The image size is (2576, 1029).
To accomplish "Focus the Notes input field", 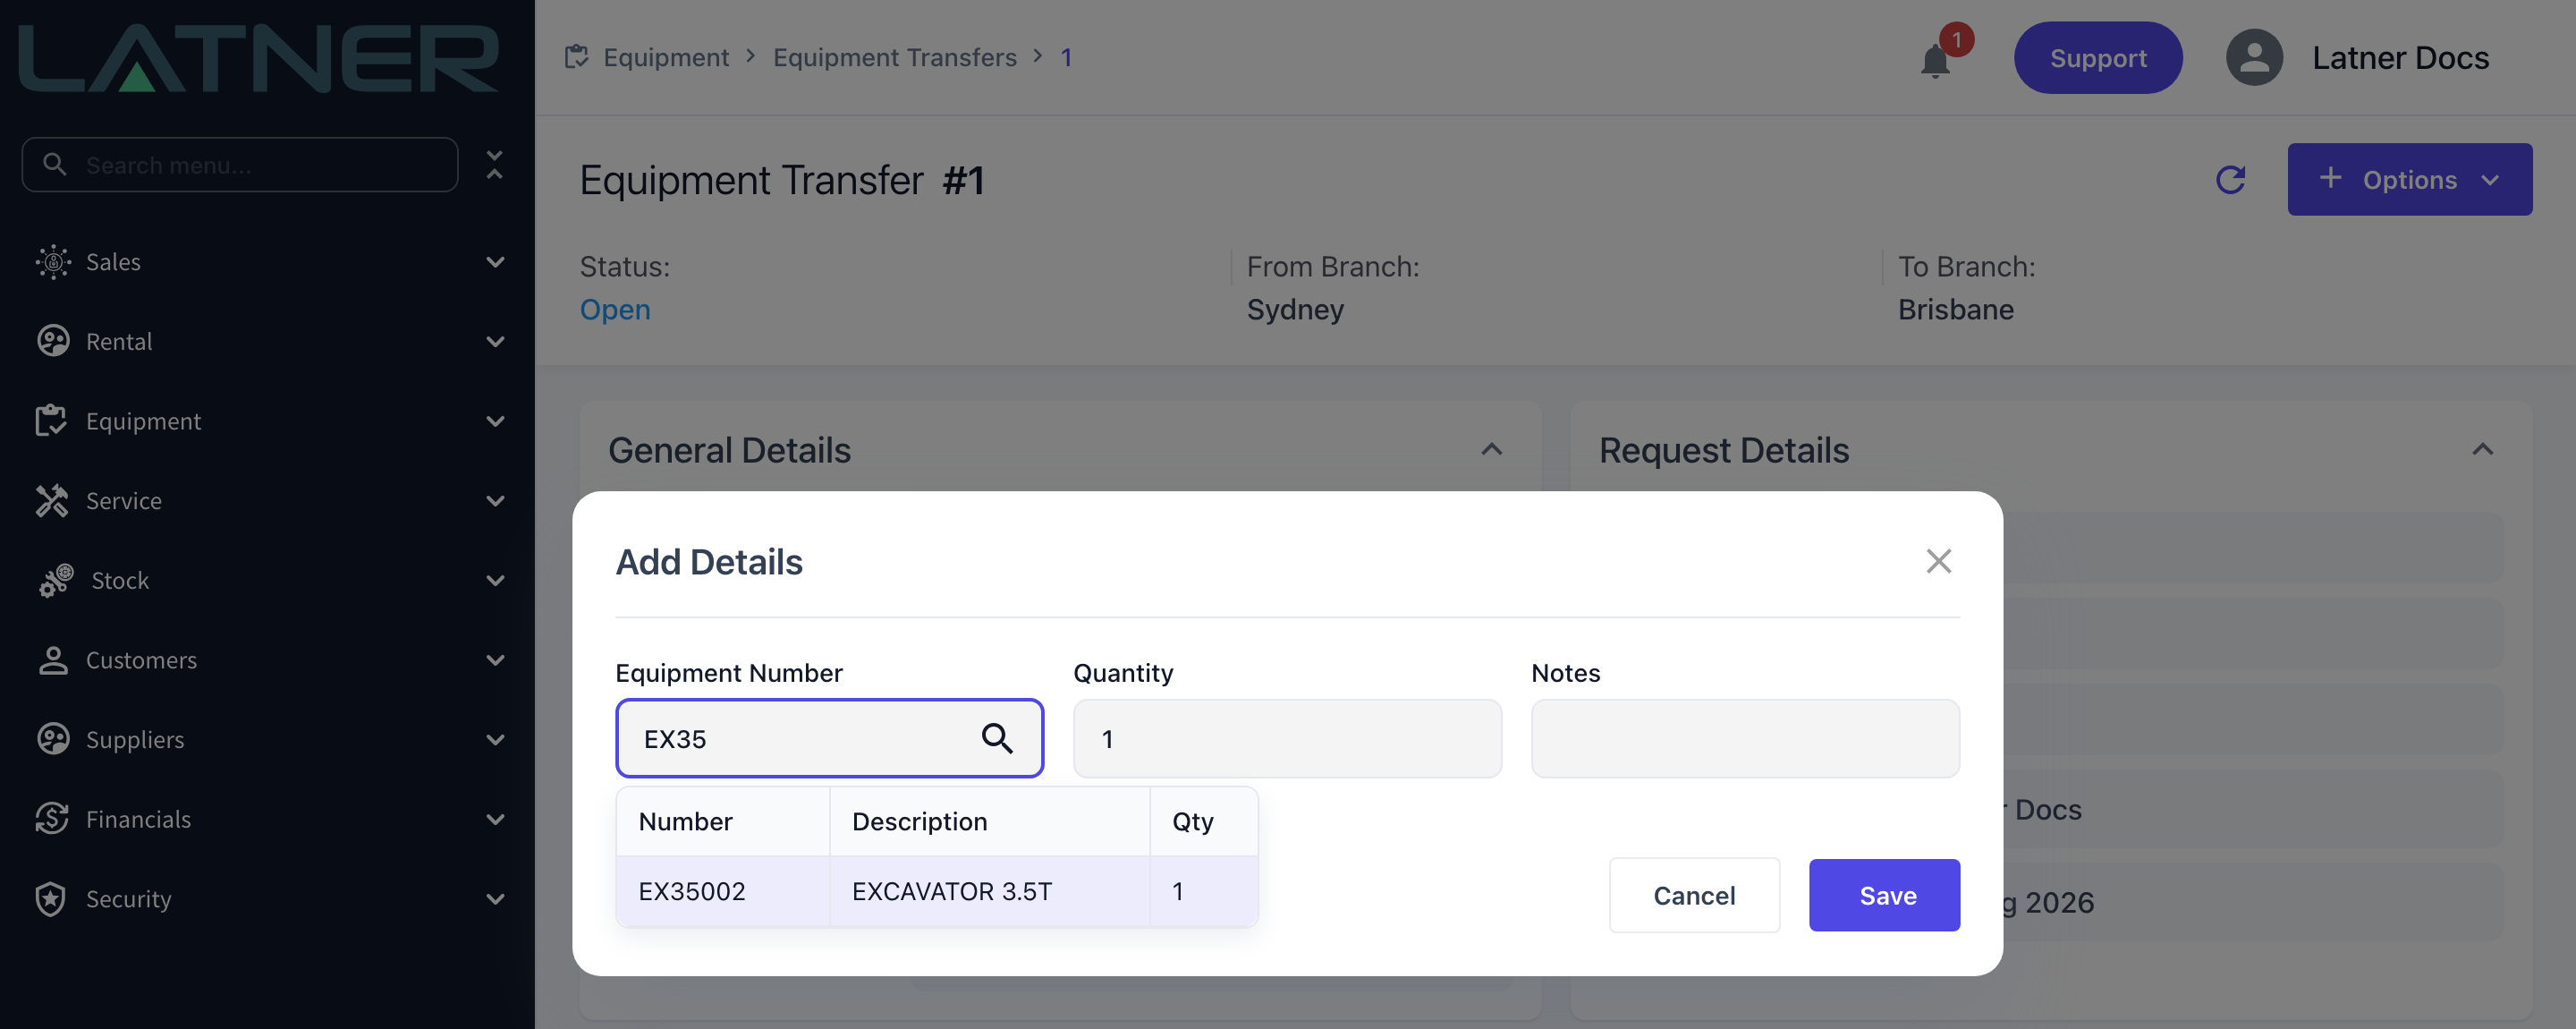I will pyautogui.click(x=1745, y=738).
